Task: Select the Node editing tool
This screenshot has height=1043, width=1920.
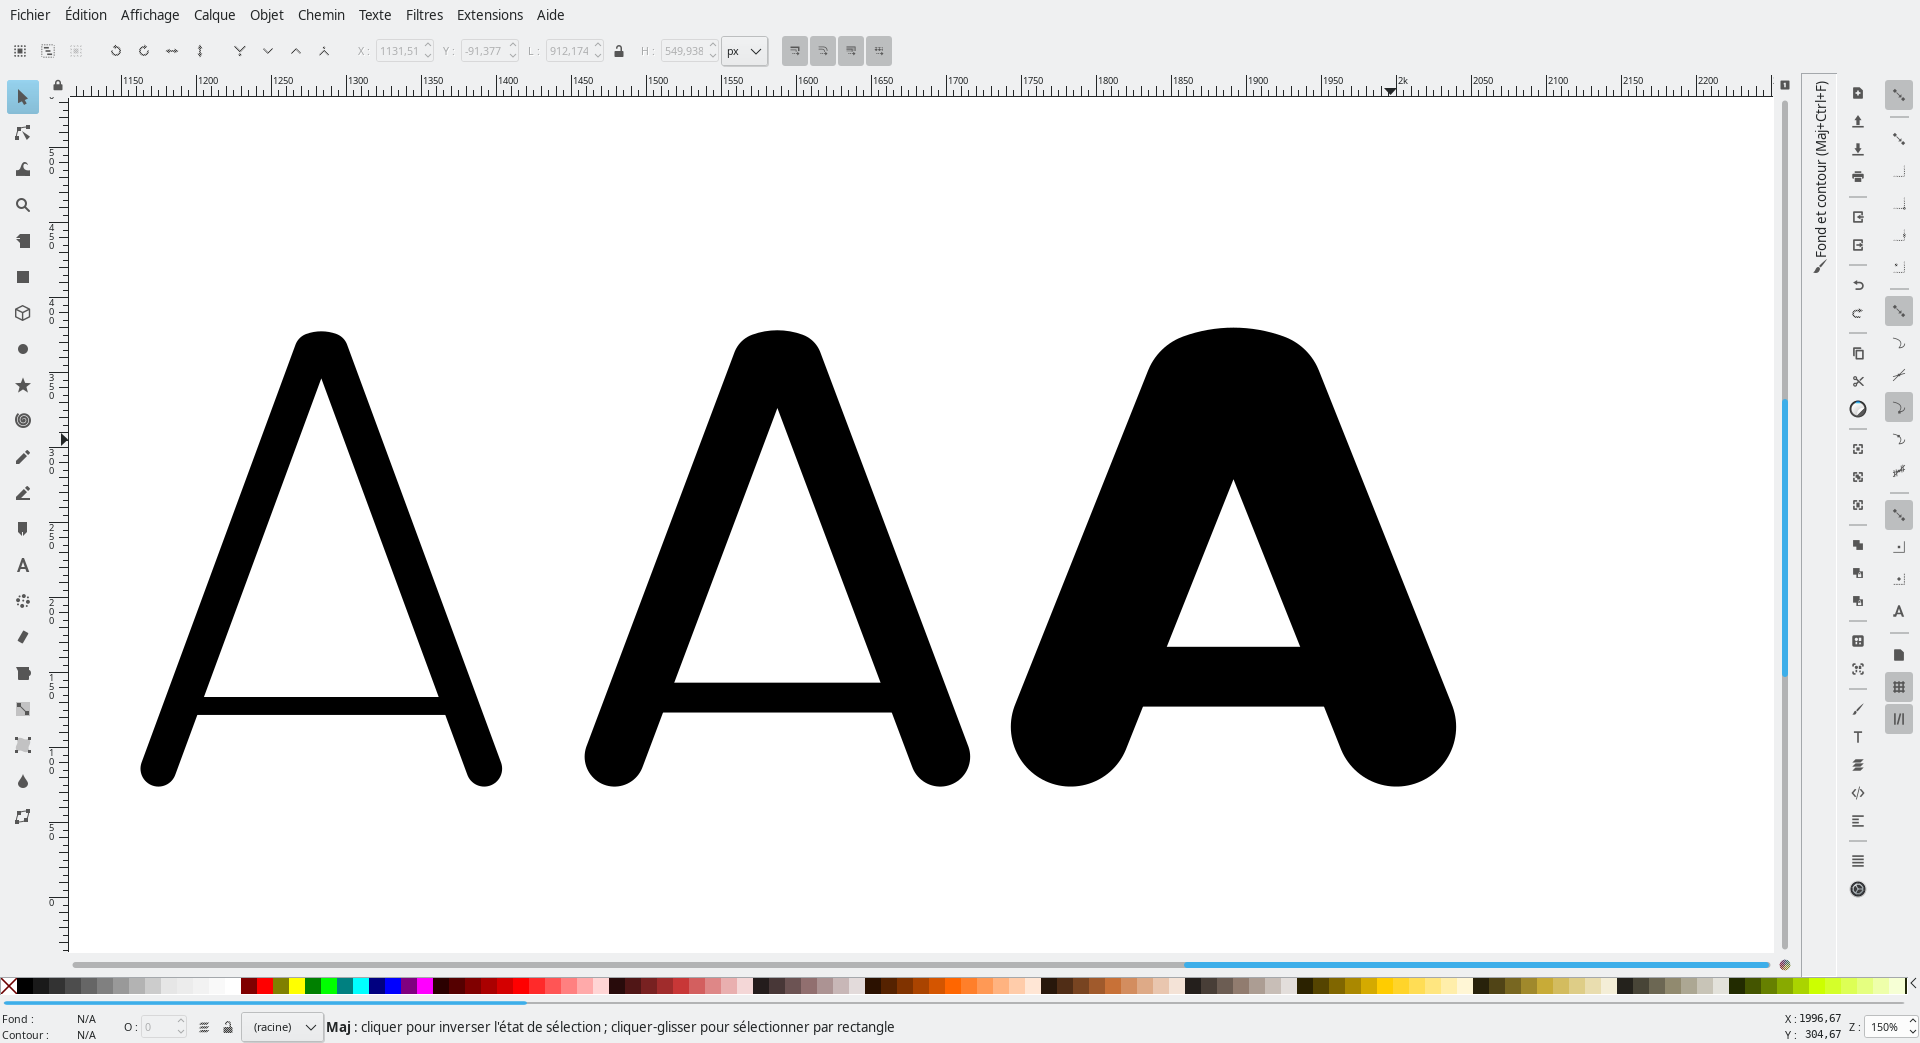Action: pyautogui.click(x=22, y=133)
